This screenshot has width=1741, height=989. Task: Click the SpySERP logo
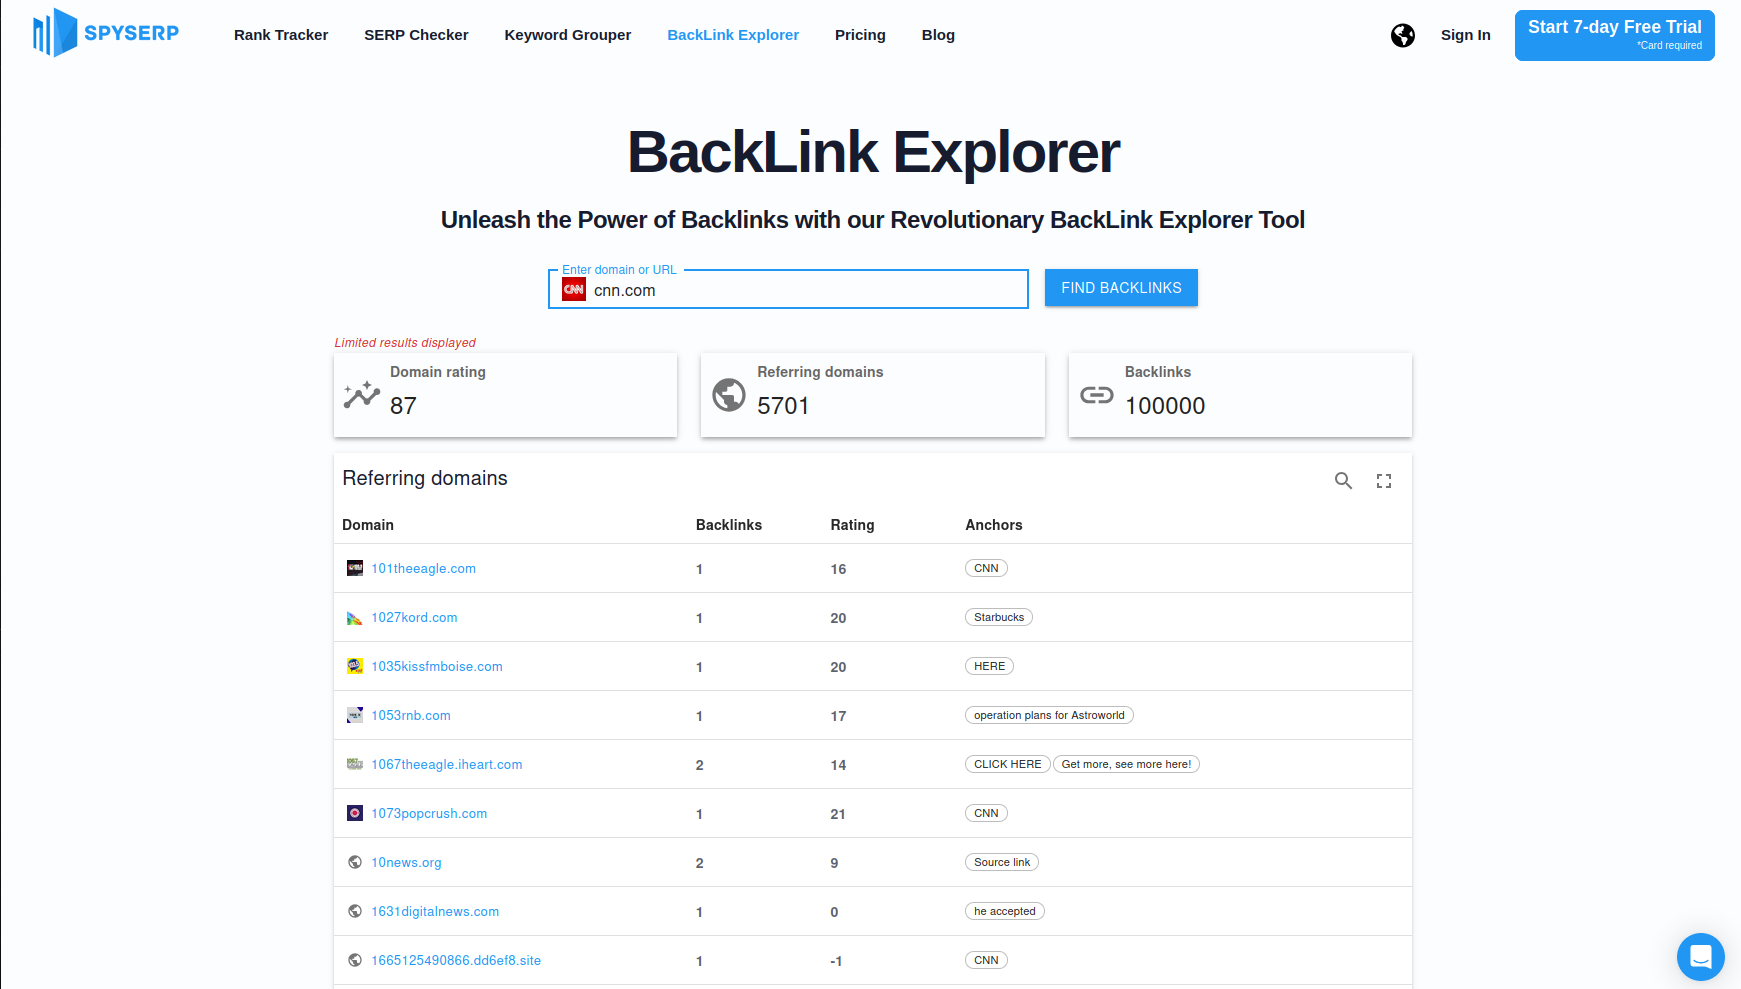click(104, 32)
